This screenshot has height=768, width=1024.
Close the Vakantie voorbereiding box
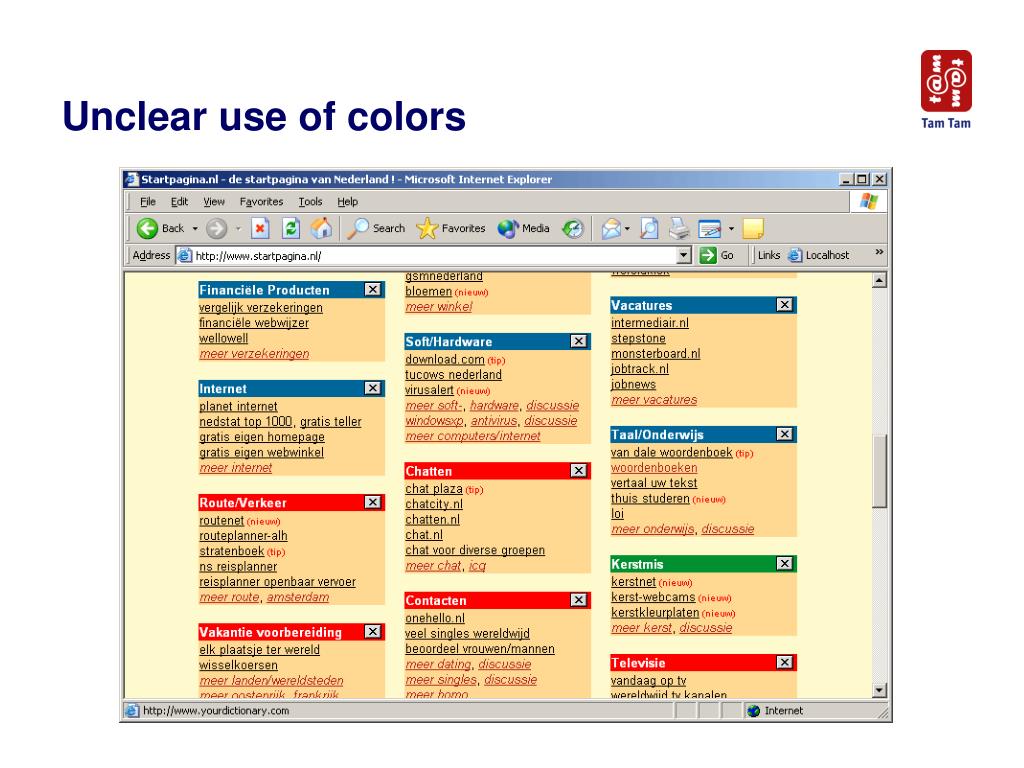(x=372, y=632)
